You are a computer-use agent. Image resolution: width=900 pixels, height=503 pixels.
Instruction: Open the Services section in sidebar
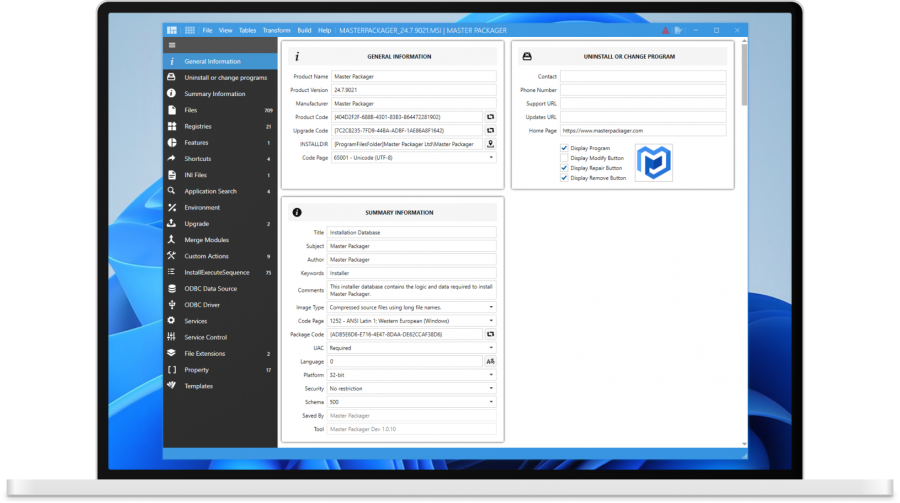coord(220,321)
